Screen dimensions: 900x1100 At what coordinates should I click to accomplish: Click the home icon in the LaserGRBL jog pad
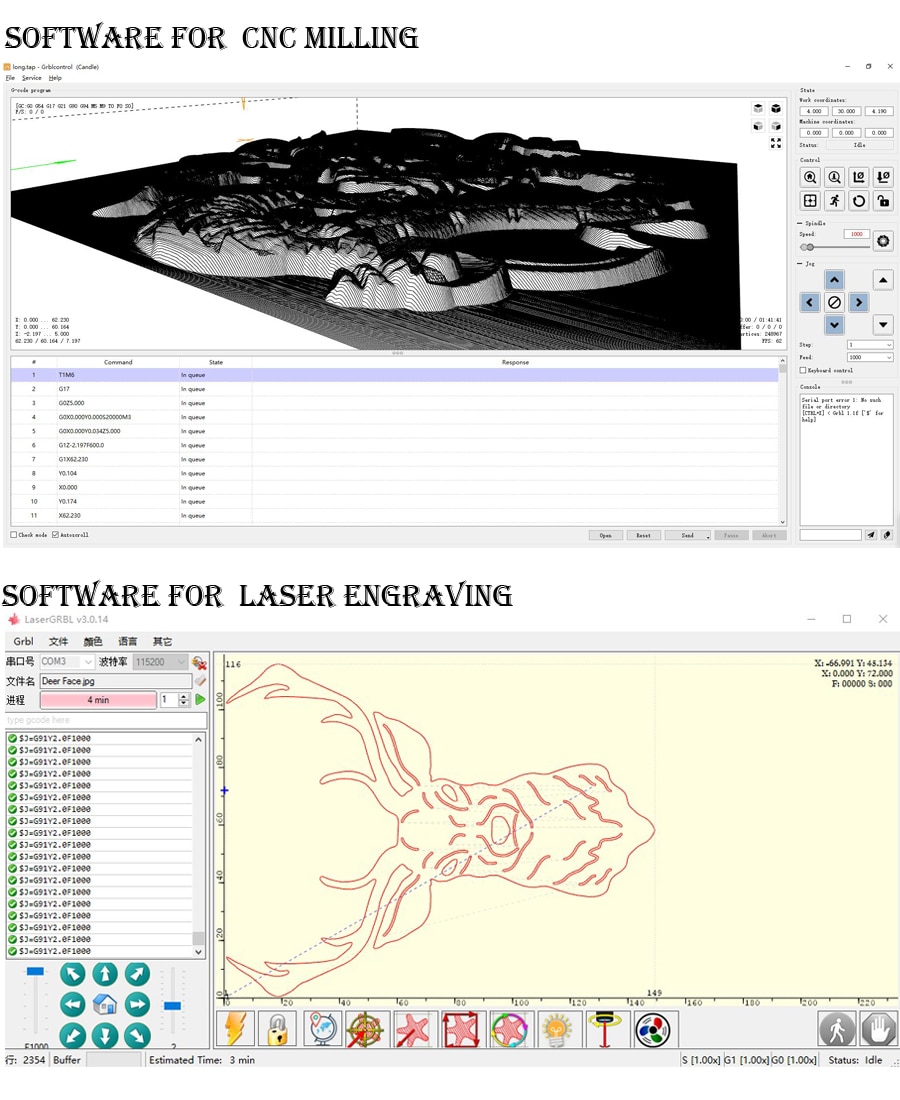(105, 1005)
